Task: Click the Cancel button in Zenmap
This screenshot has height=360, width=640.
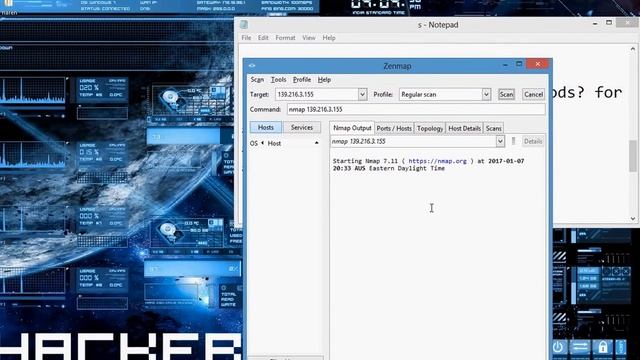Action: pyautogui.click(x=533, y=94)
